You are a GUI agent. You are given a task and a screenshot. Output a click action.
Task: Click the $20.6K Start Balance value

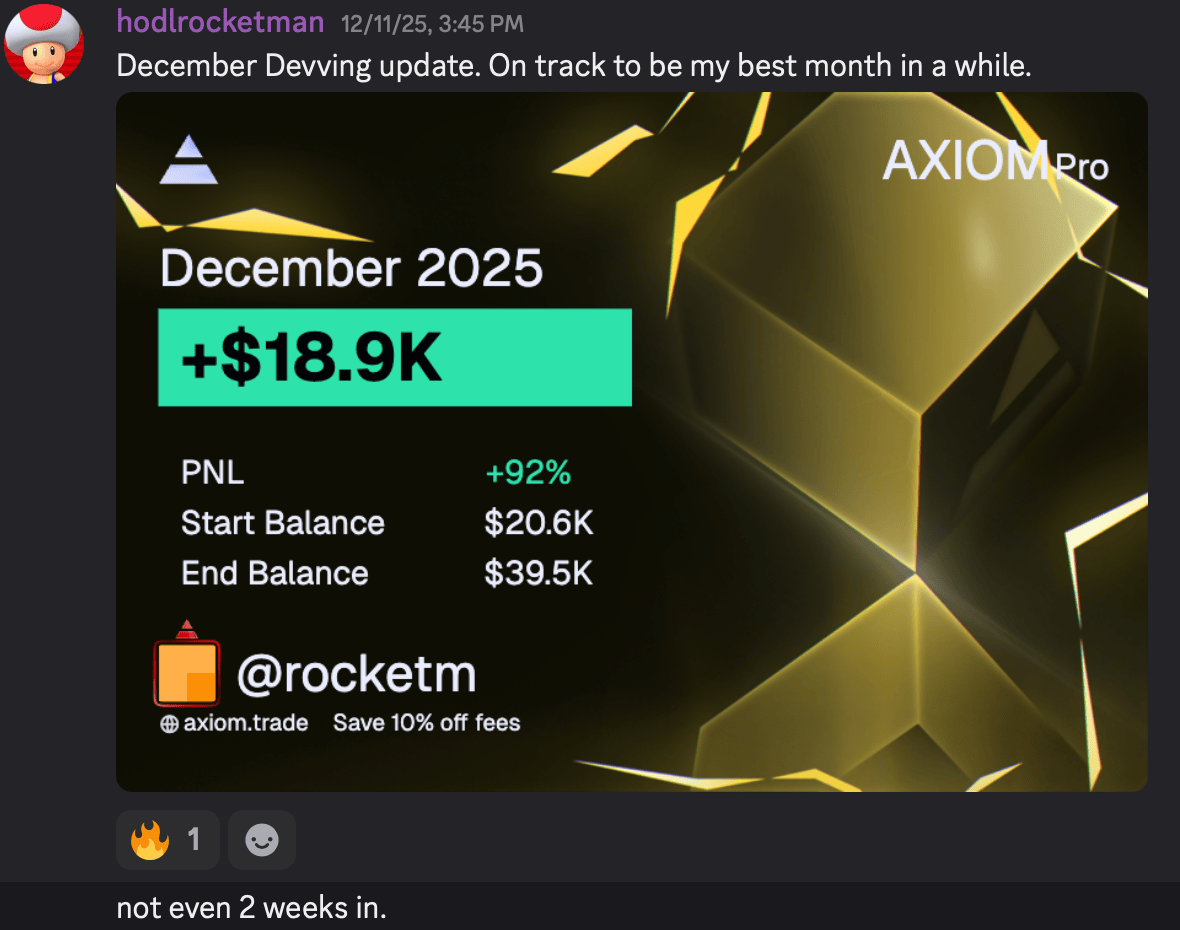pos(538,523)
